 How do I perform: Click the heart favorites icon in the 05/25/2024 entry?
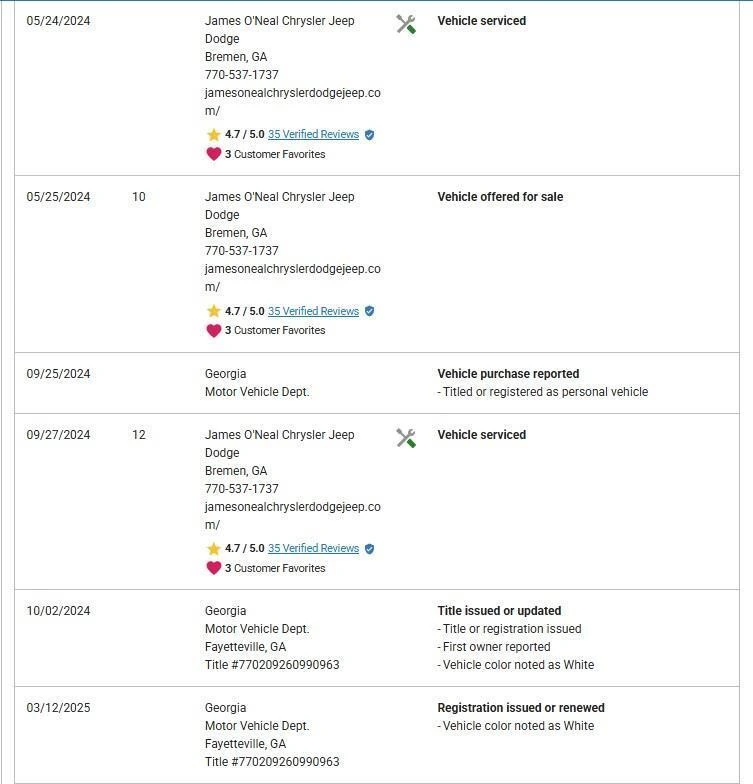point(213,330)
